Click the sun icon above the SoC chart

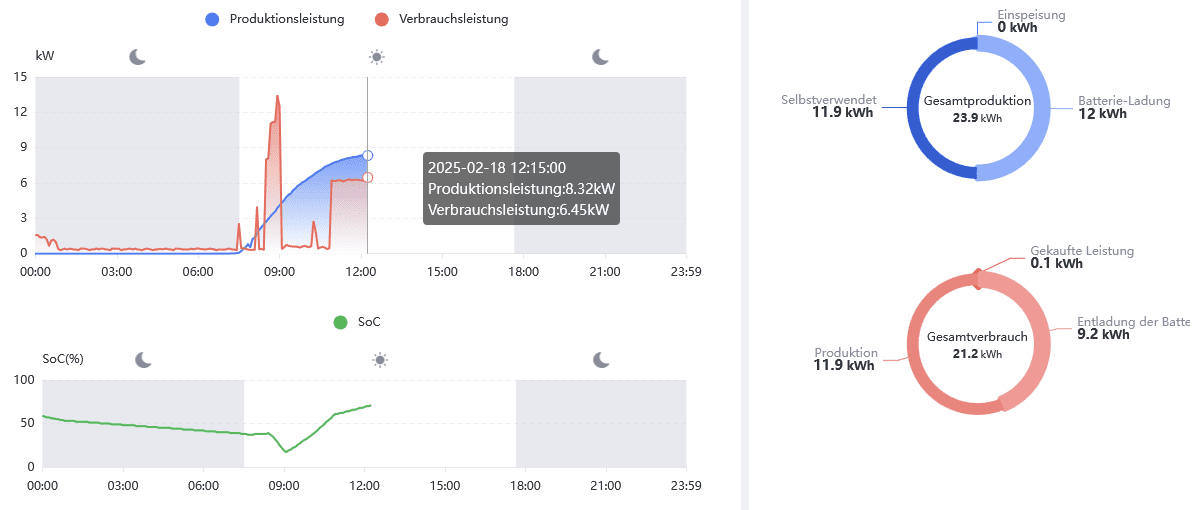[x=379, y=359]
